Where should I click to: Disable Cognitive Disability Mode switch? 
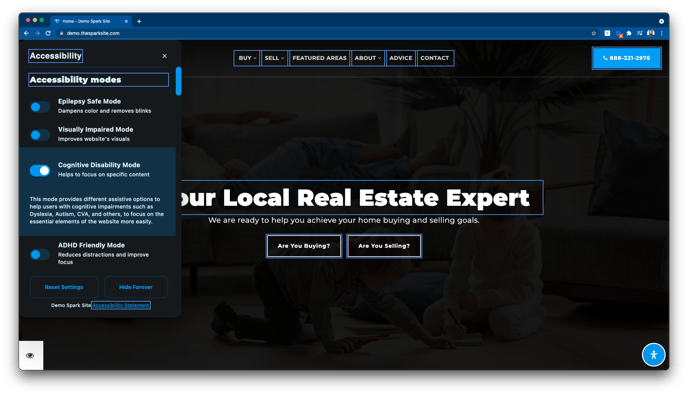(x=40, y=170)
